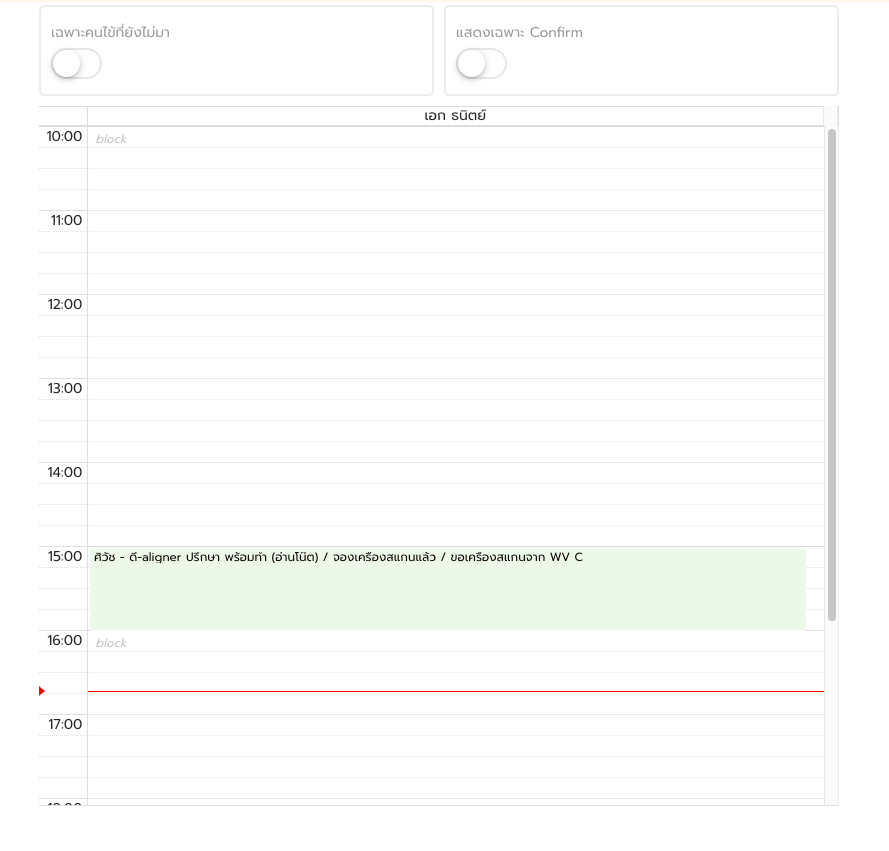
Task: Click the red current time line
Action: 455,691
